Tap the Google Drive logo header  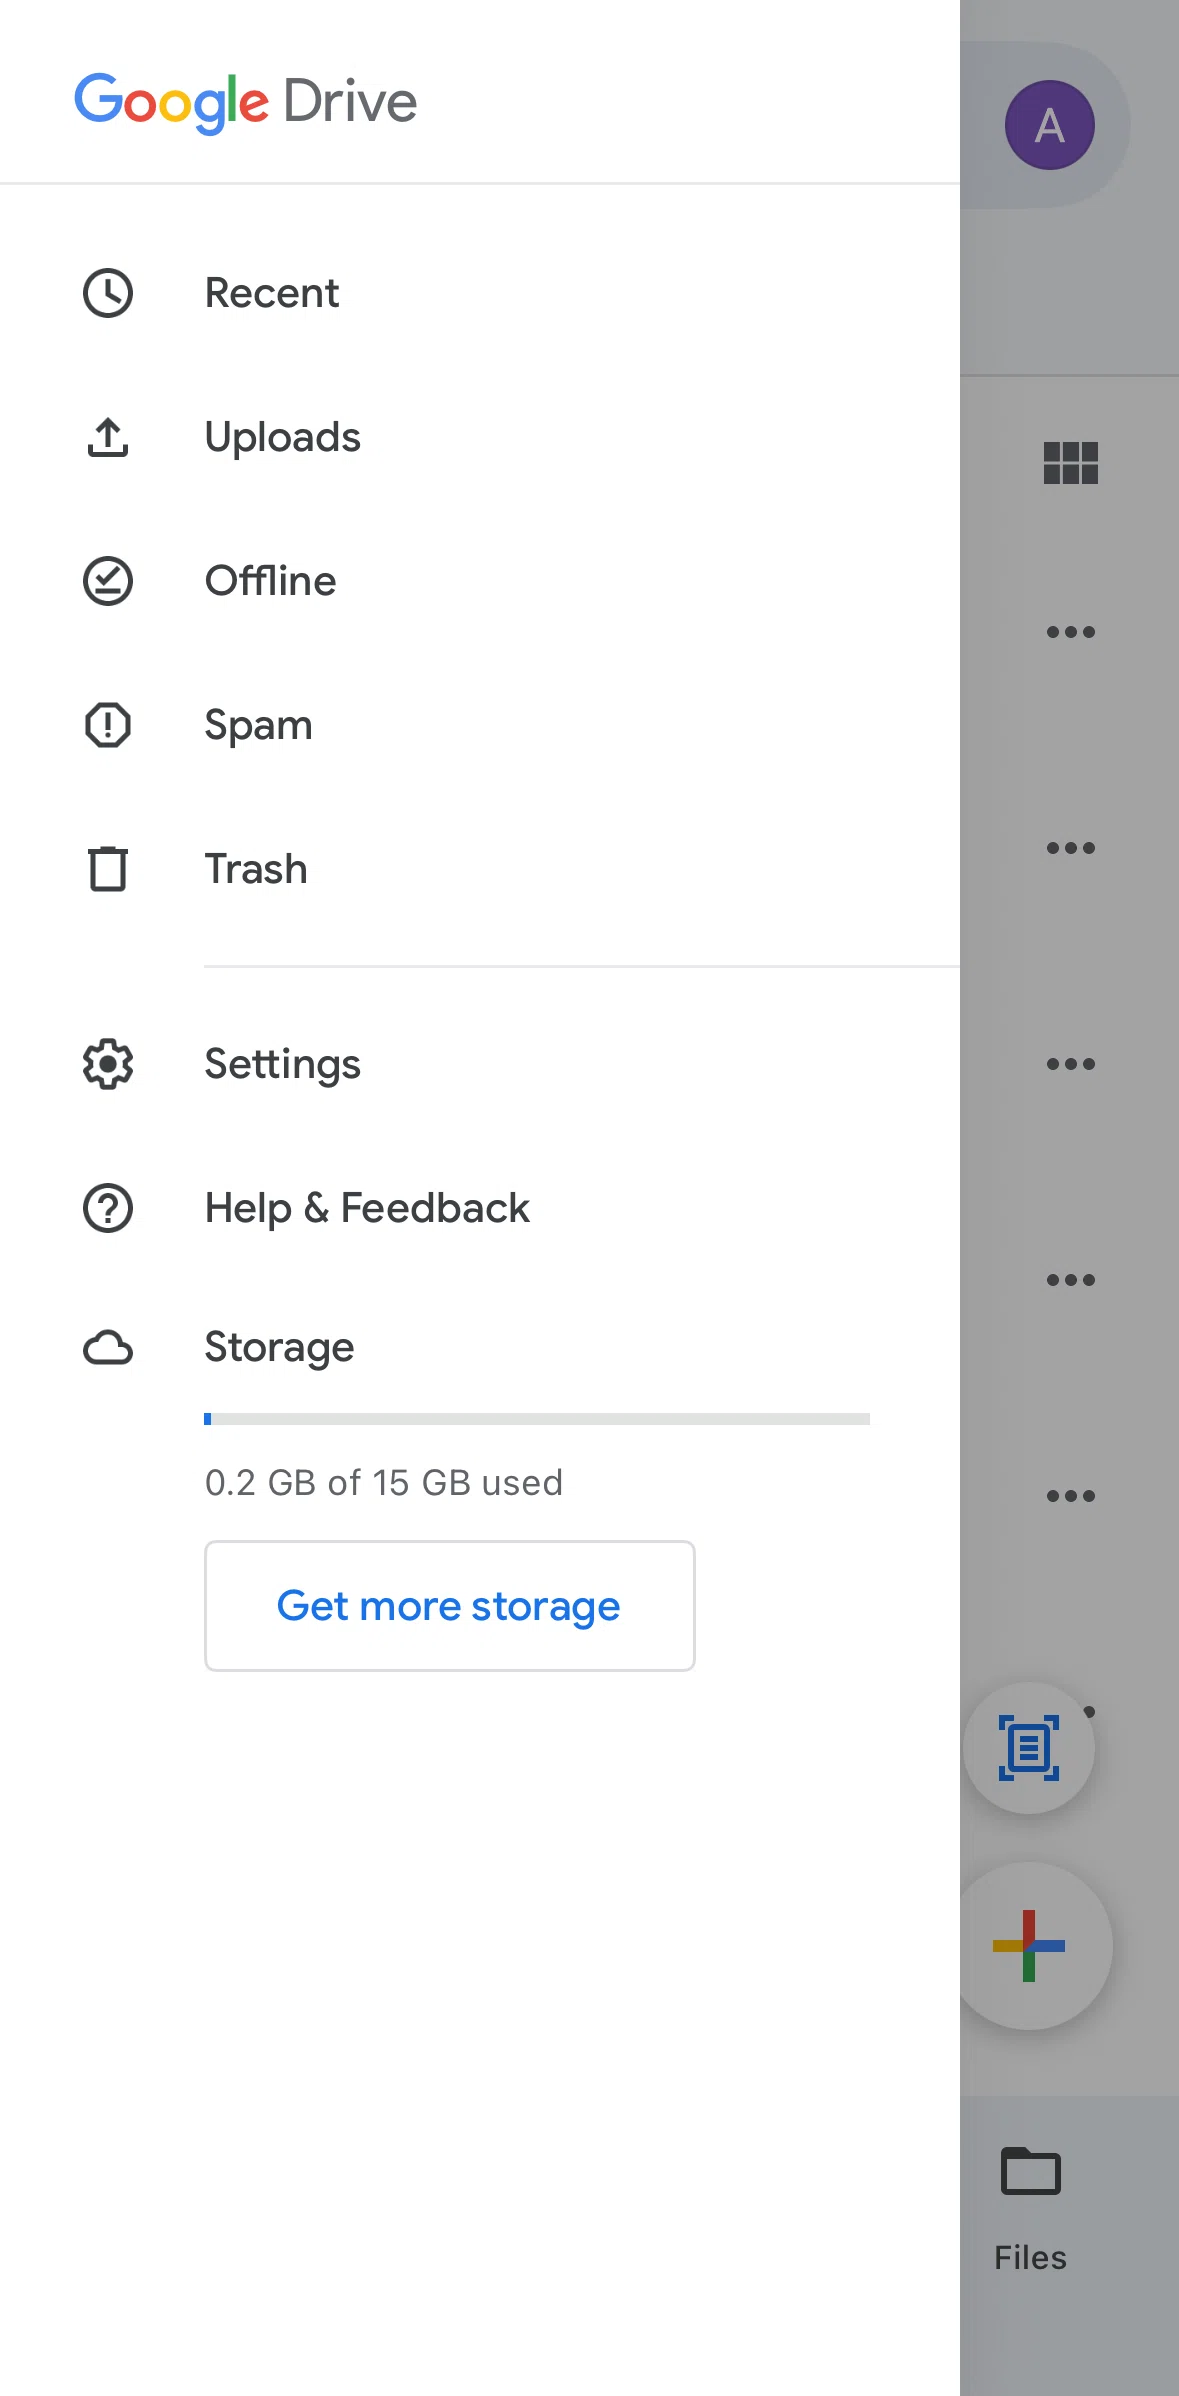point(246,102)
